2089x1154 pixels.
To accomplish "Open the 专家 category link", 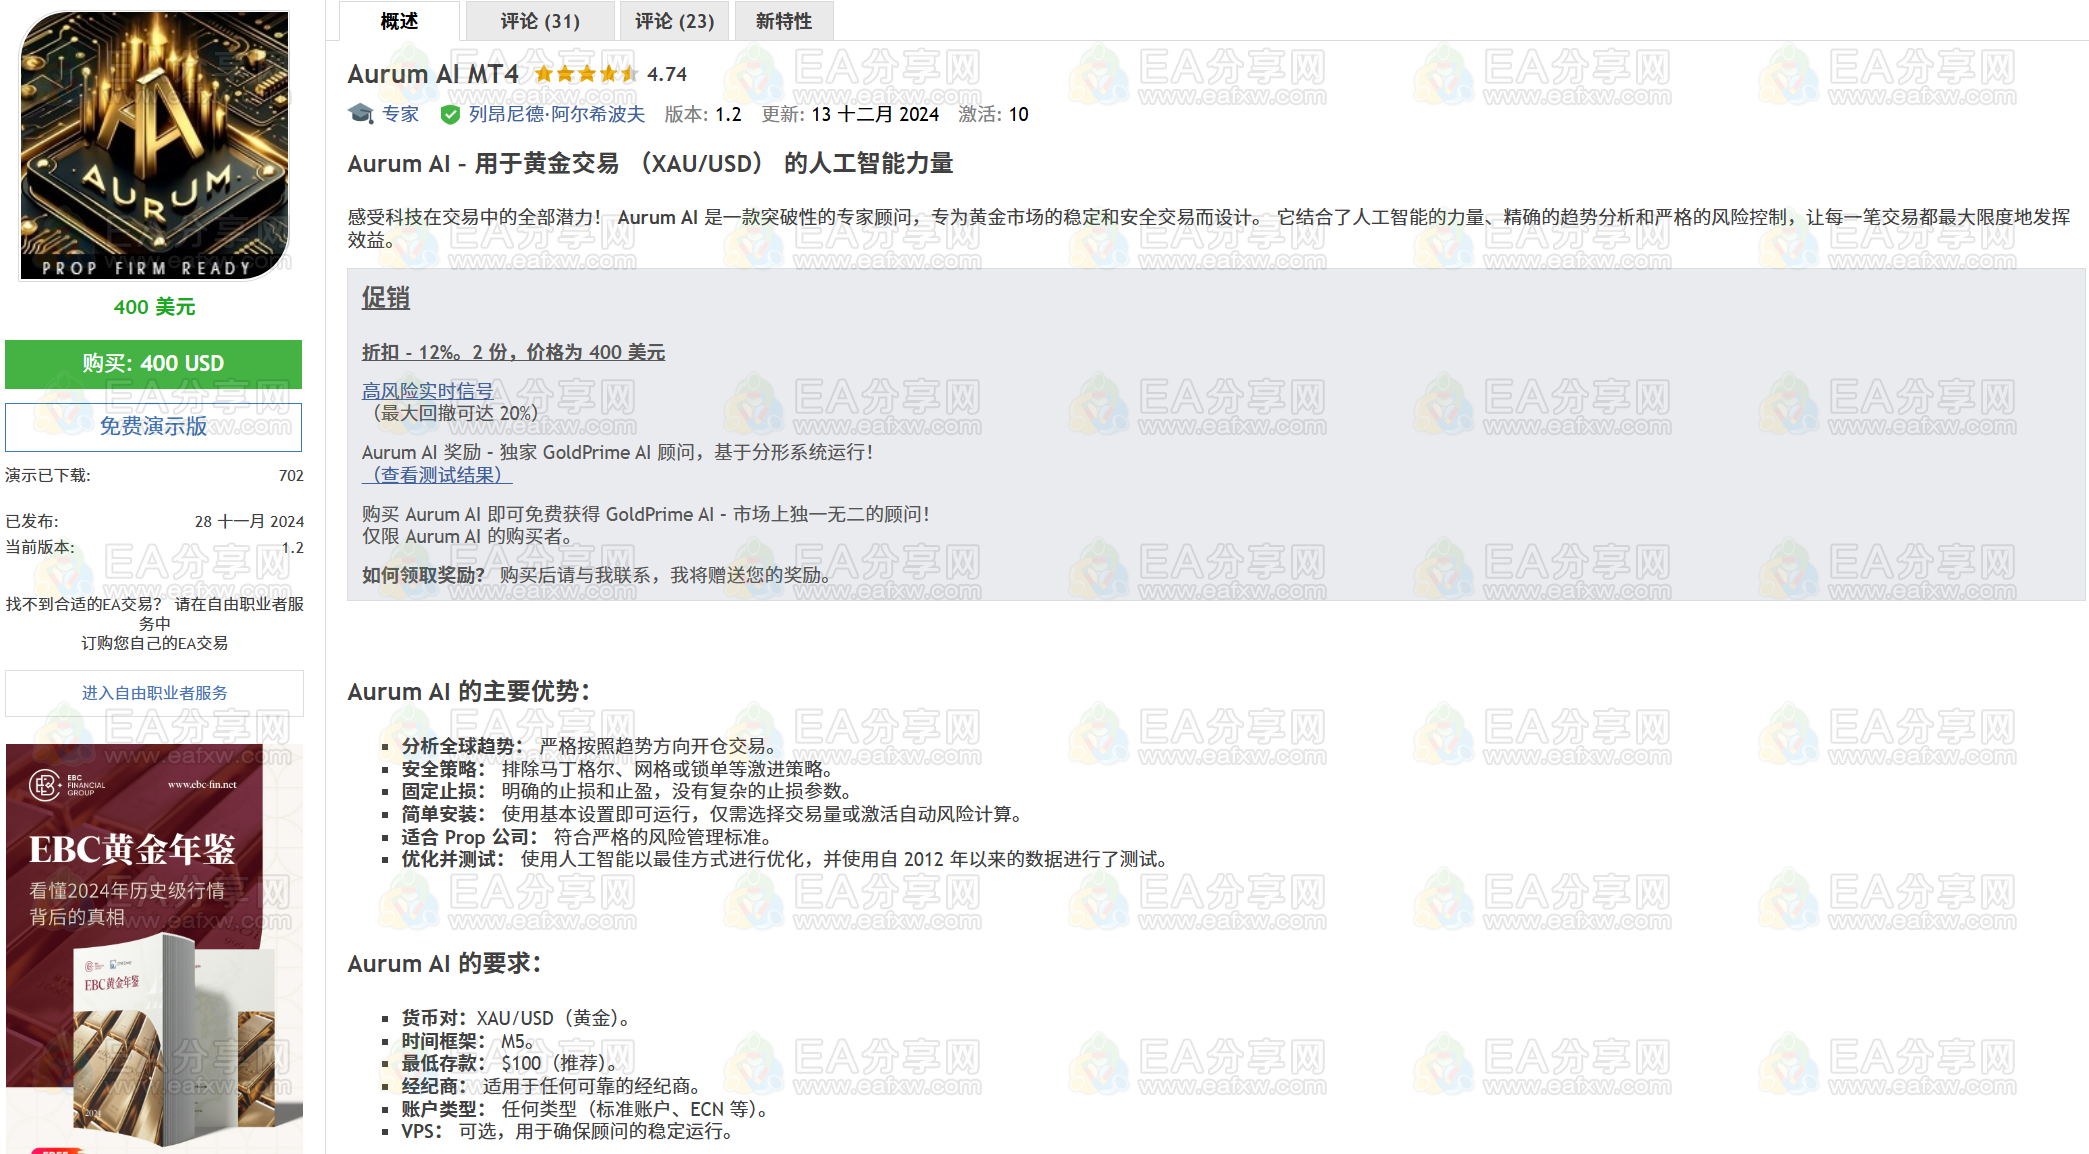I will tap(400, 114).
